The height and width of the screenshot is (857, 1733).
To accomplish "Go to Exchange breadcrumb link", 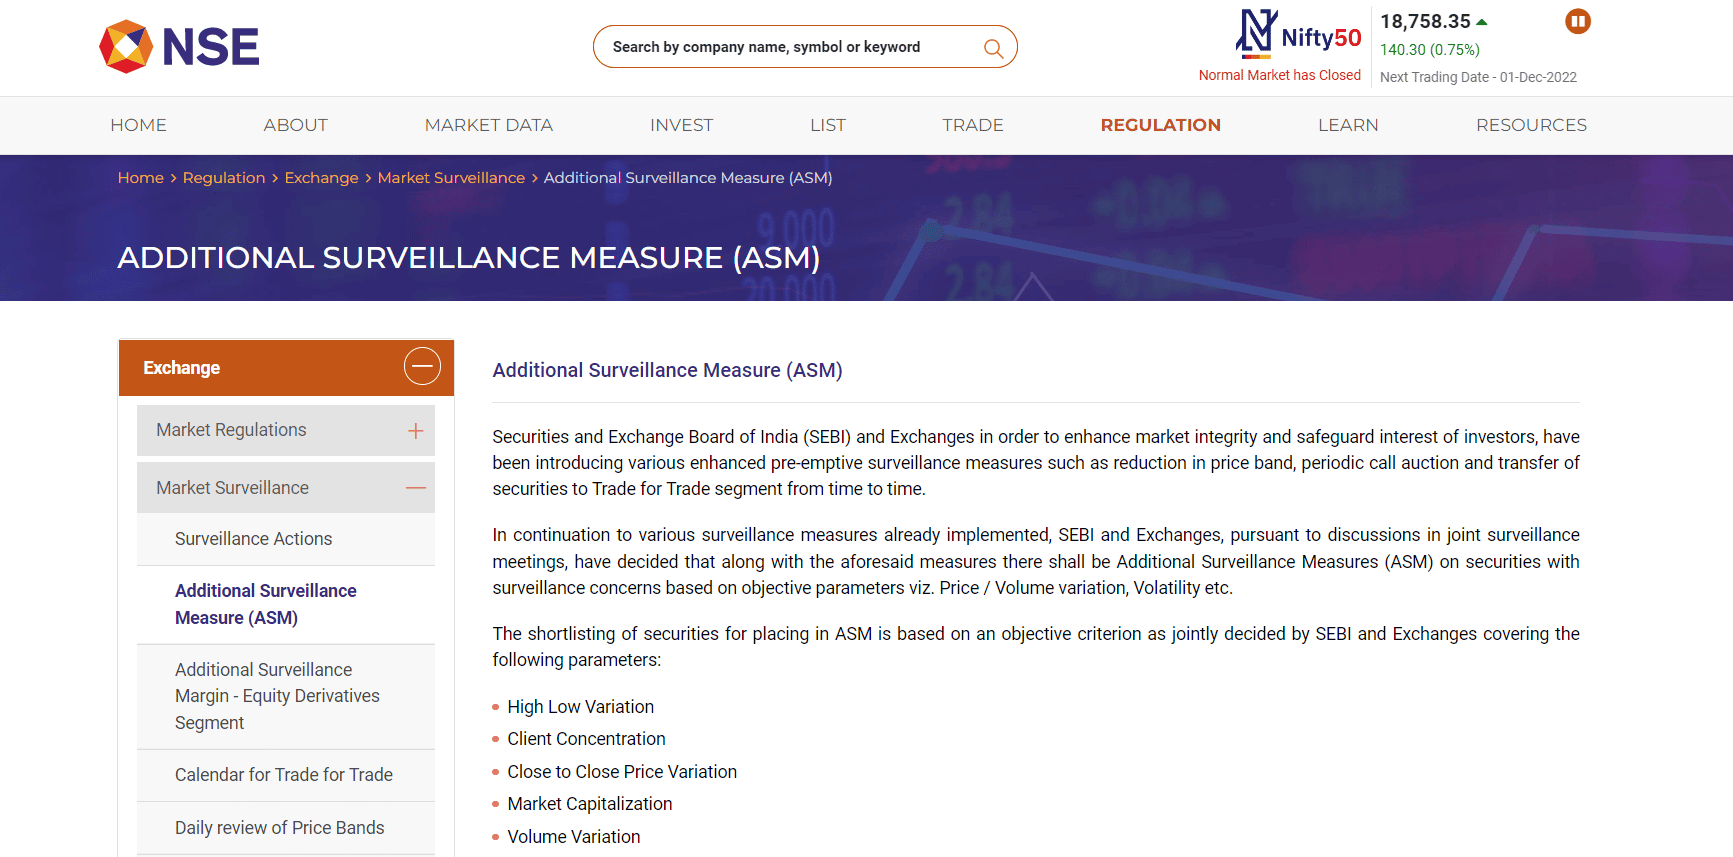I will pyautogui.click(x=322, y=178).
